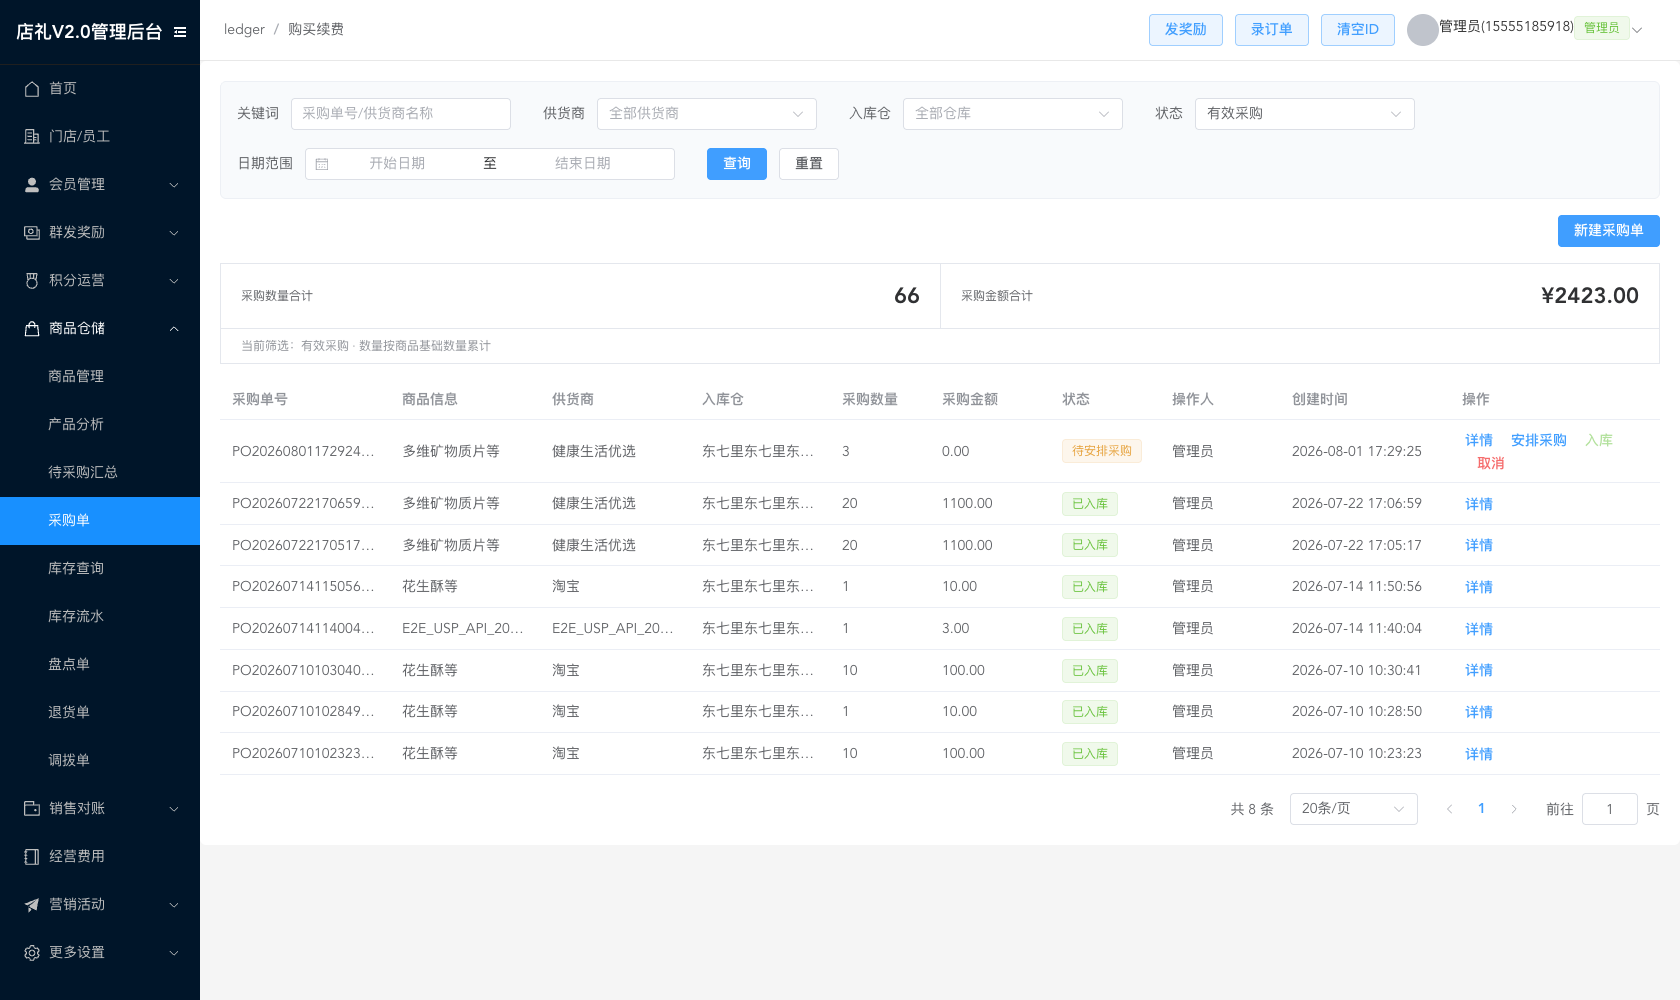Expand 群发奖励 submenu
Screen dimensions: 1680x1000
[174, 233]
